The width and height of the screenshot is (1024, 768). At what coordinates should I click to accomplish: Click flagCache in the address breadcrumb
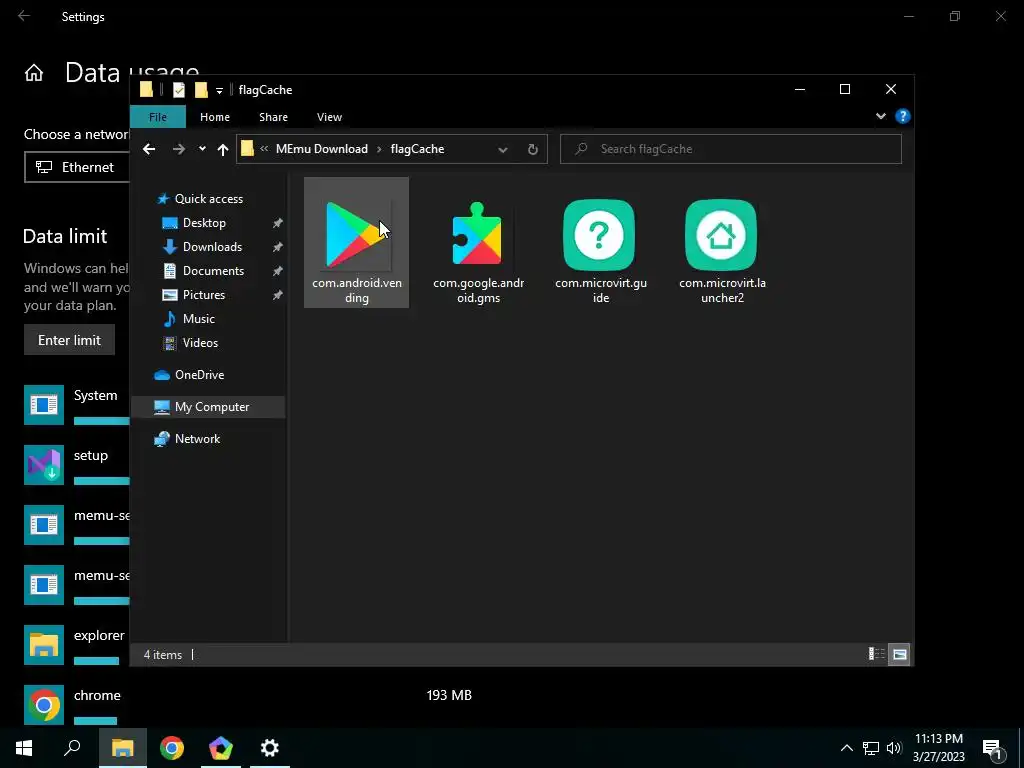coord(417,149)
